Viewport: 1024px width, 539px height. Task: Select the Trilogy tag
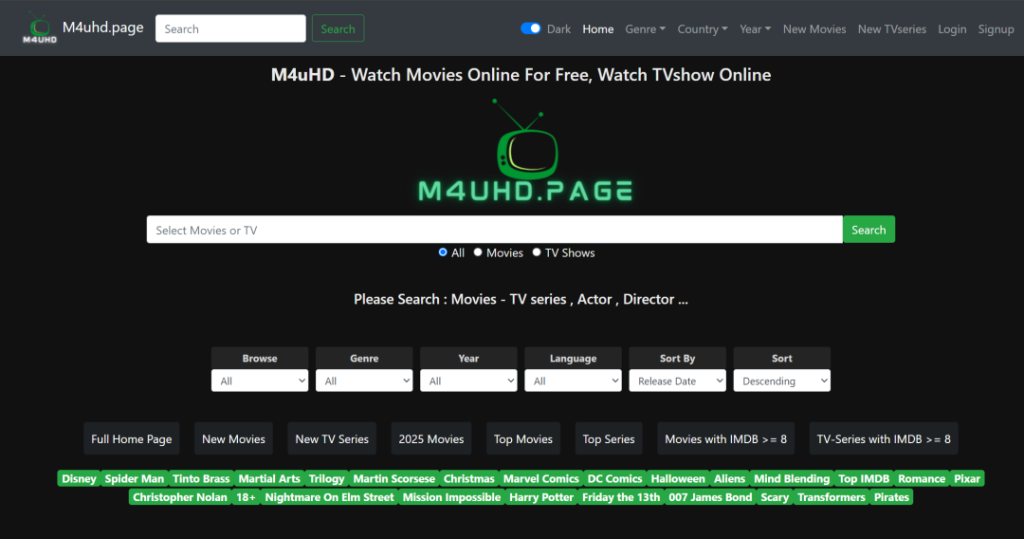point(327,479)
